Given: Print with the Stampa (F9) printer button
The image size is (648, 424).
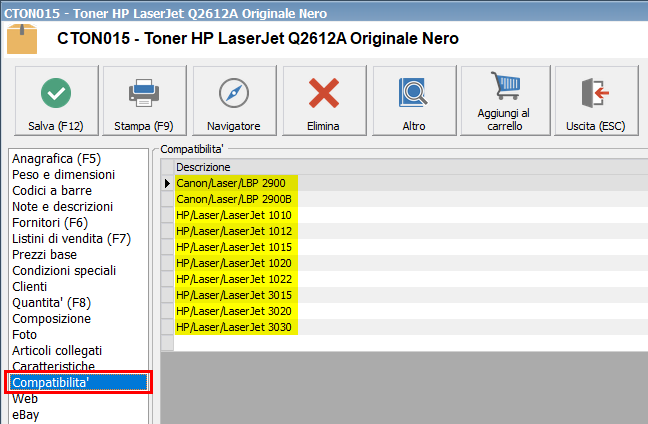Looking at the screenshot, I should point(144,100).
